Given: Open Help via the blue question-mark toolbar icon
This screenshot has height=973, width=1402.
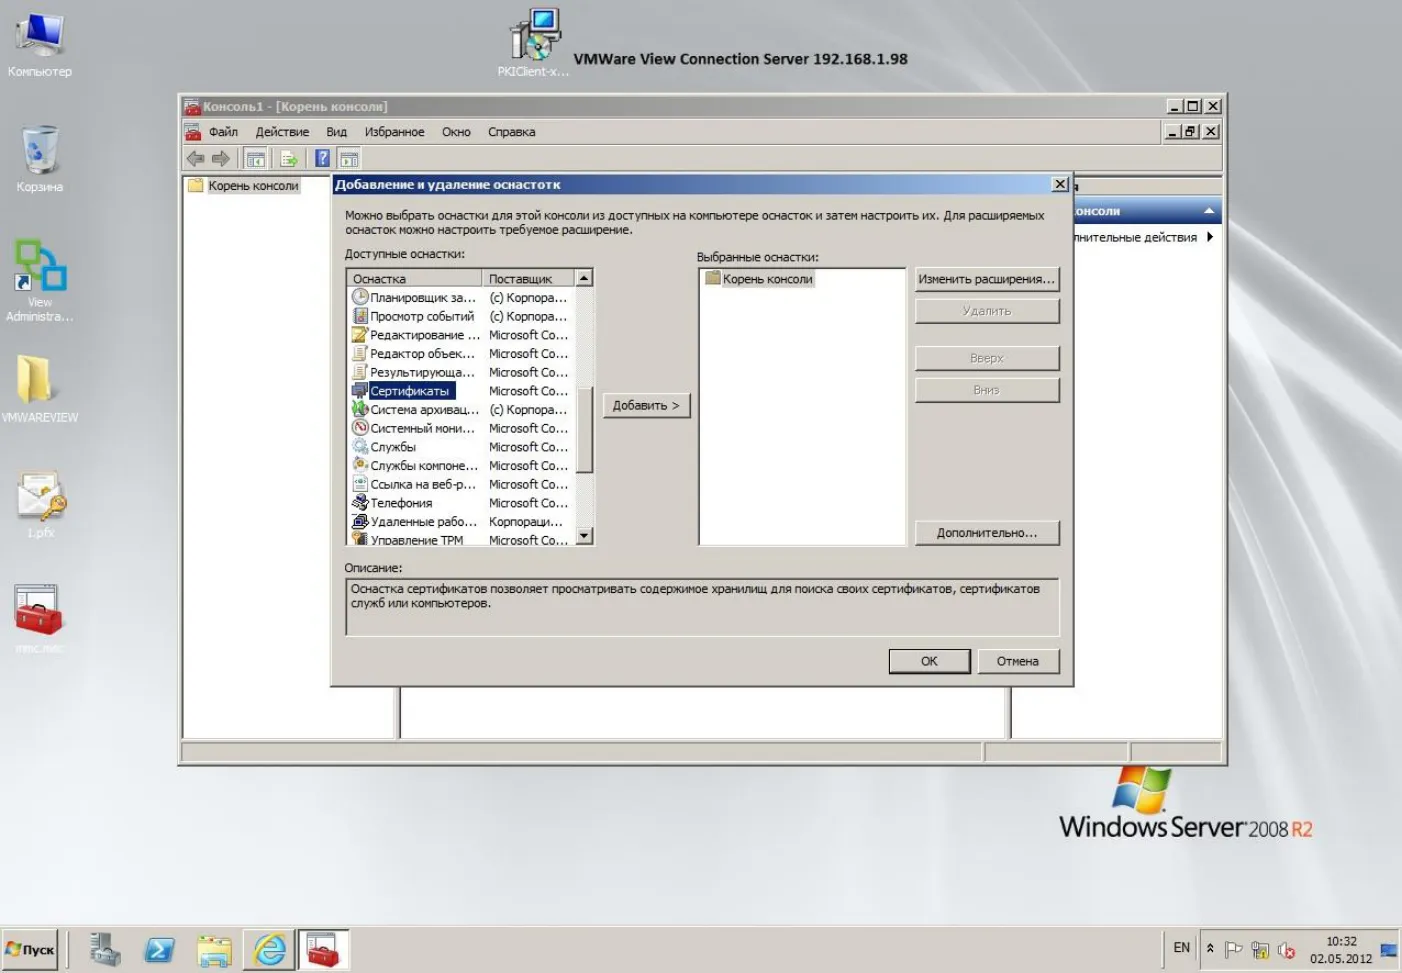Looking at the screenshot, I should click(322, 159).
